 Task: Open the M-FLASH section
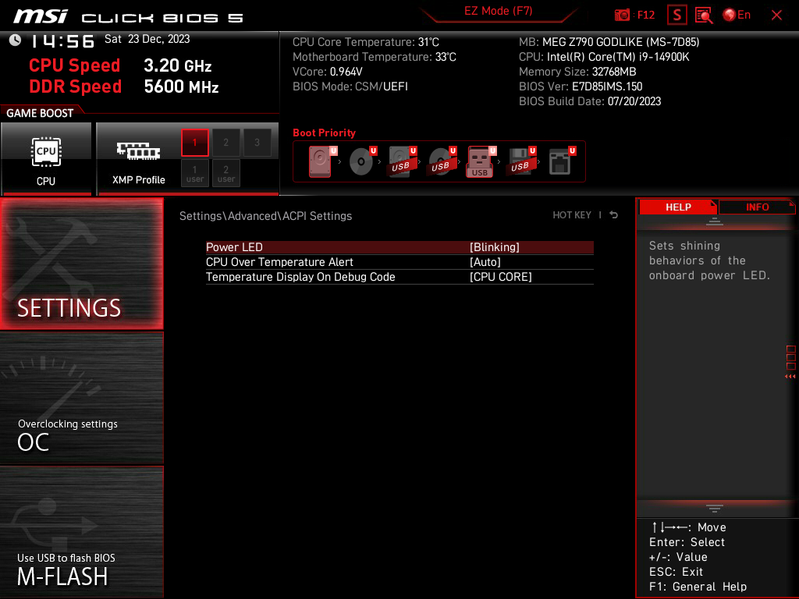coord(82,531)
